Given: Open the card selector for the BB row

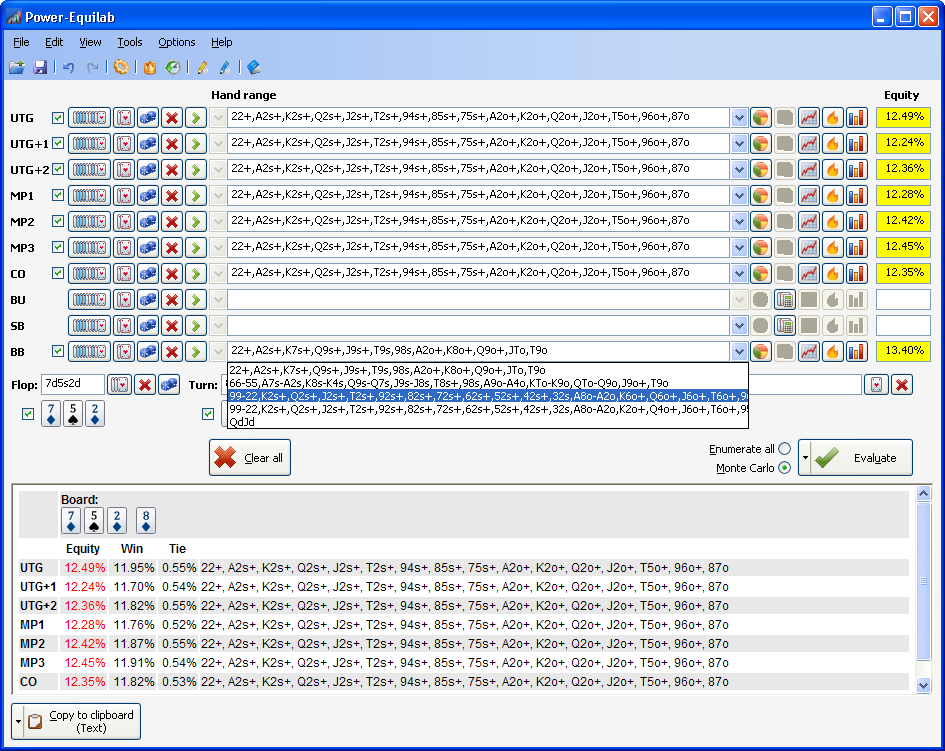Looking at the screenshot, I should coord(89,351).
